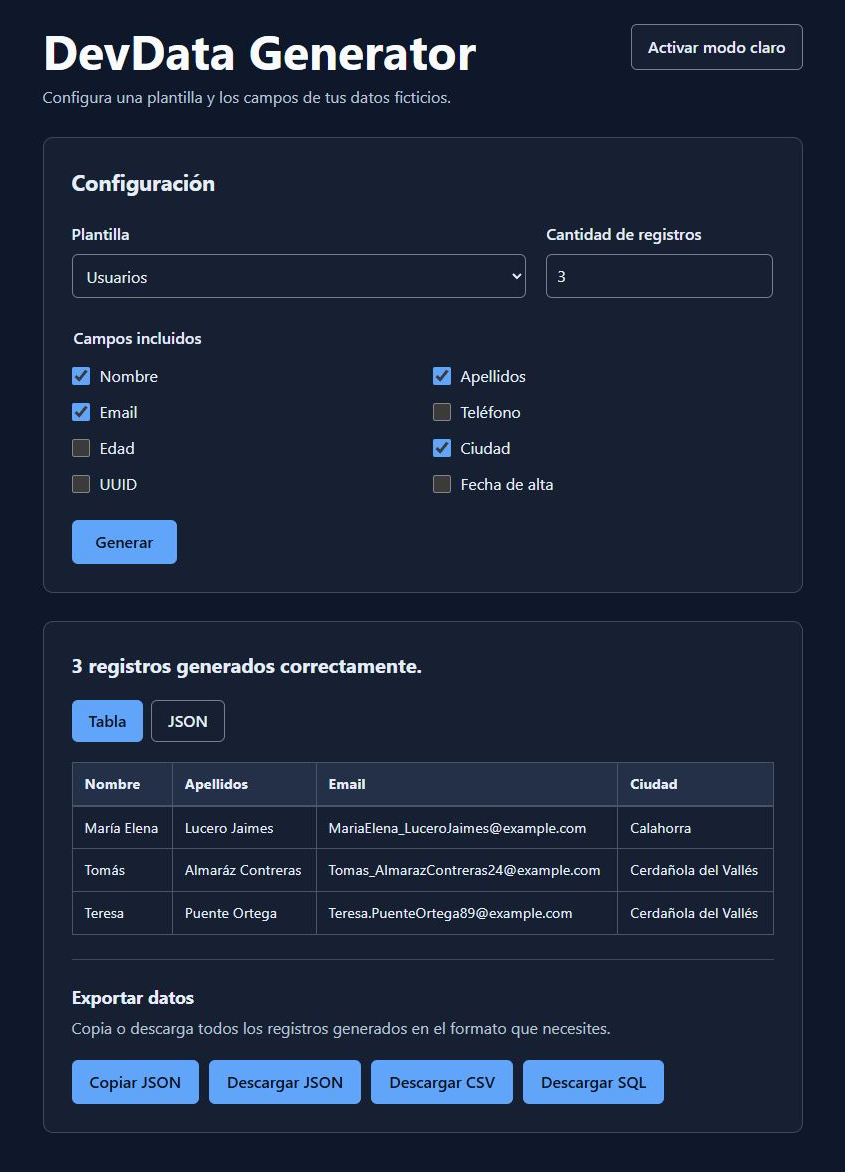Click the Configuración heading

(x=143, y=183)
